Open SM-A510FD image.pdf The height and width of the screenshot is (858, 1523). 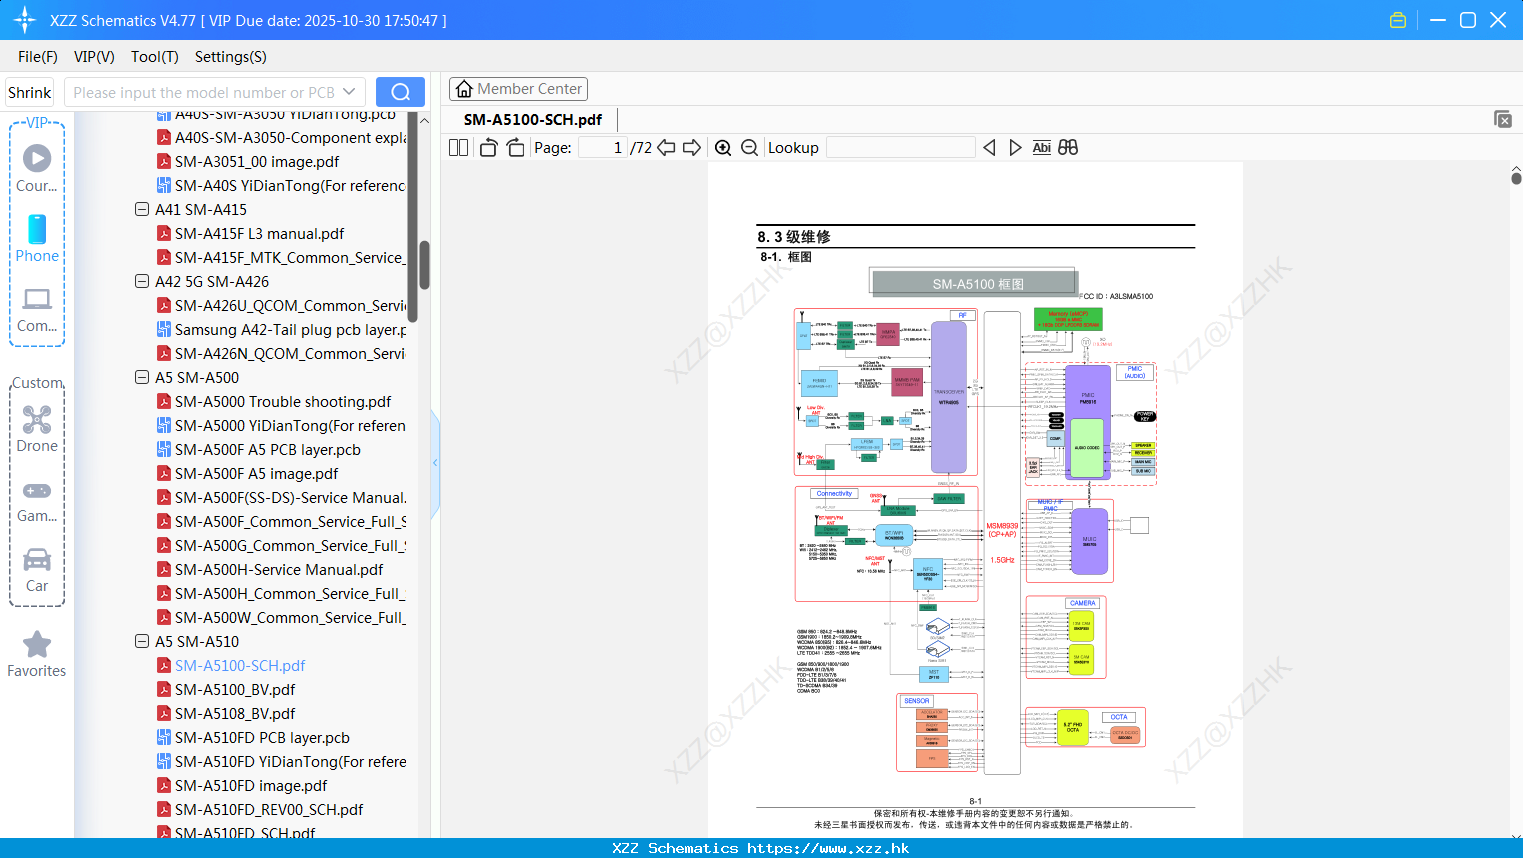251,785
